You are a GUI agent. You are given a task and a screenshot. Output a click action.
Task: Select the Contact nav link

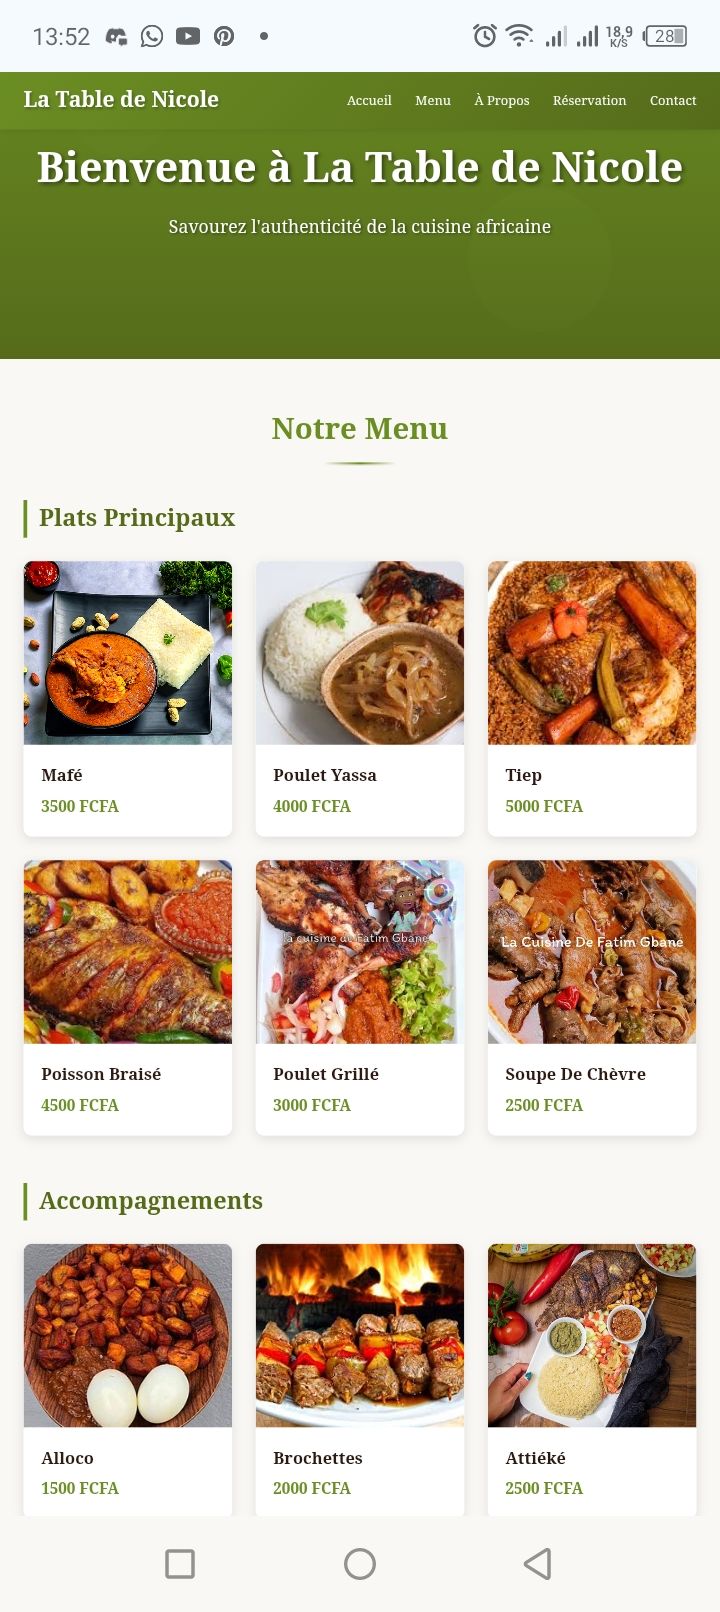673,100
